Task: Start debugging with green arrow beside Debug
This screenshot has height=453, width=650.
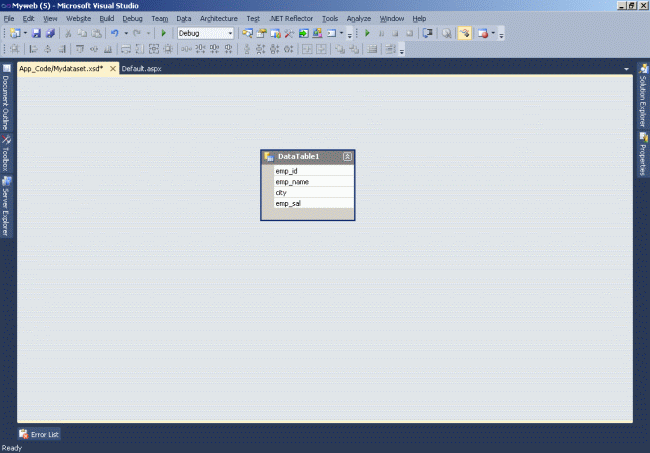Action: click(x=163, y=33)
